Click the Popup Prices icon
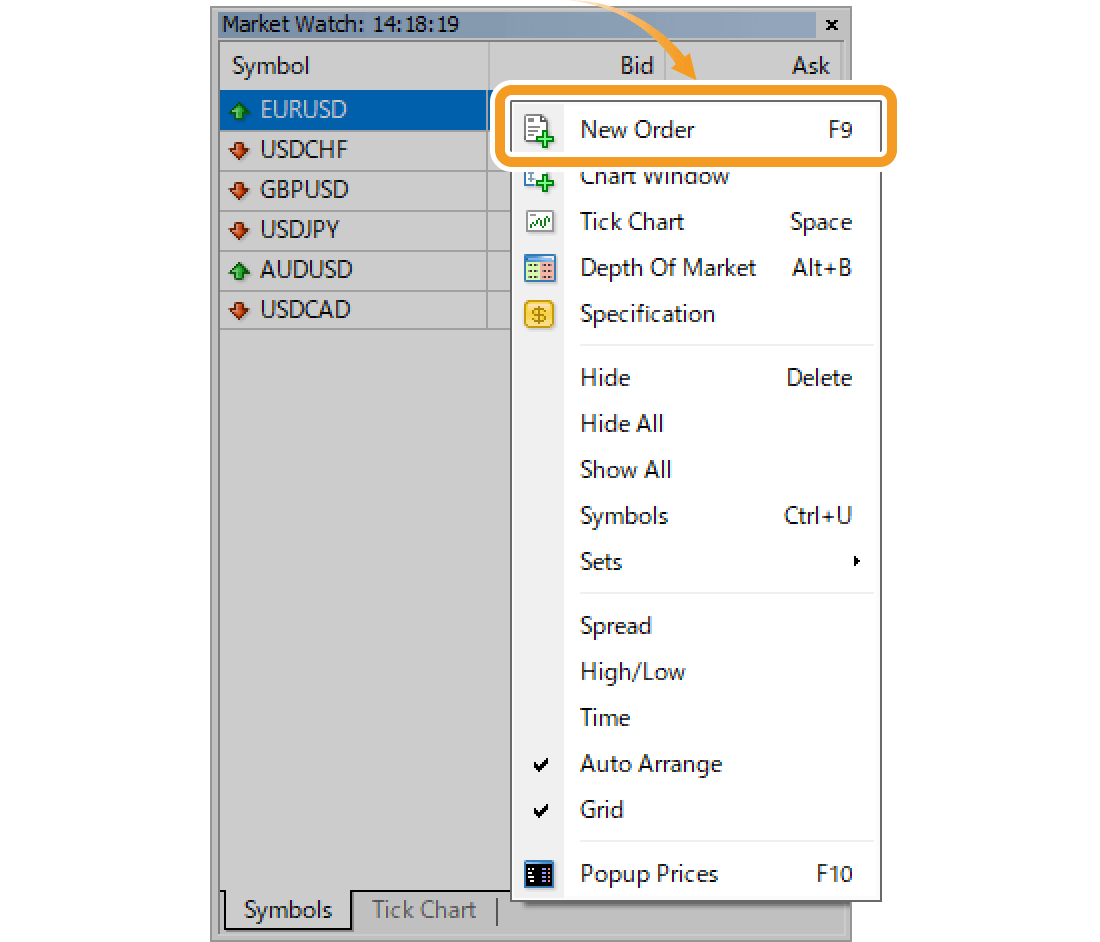 pyautogui.click(x=540, y=873)
